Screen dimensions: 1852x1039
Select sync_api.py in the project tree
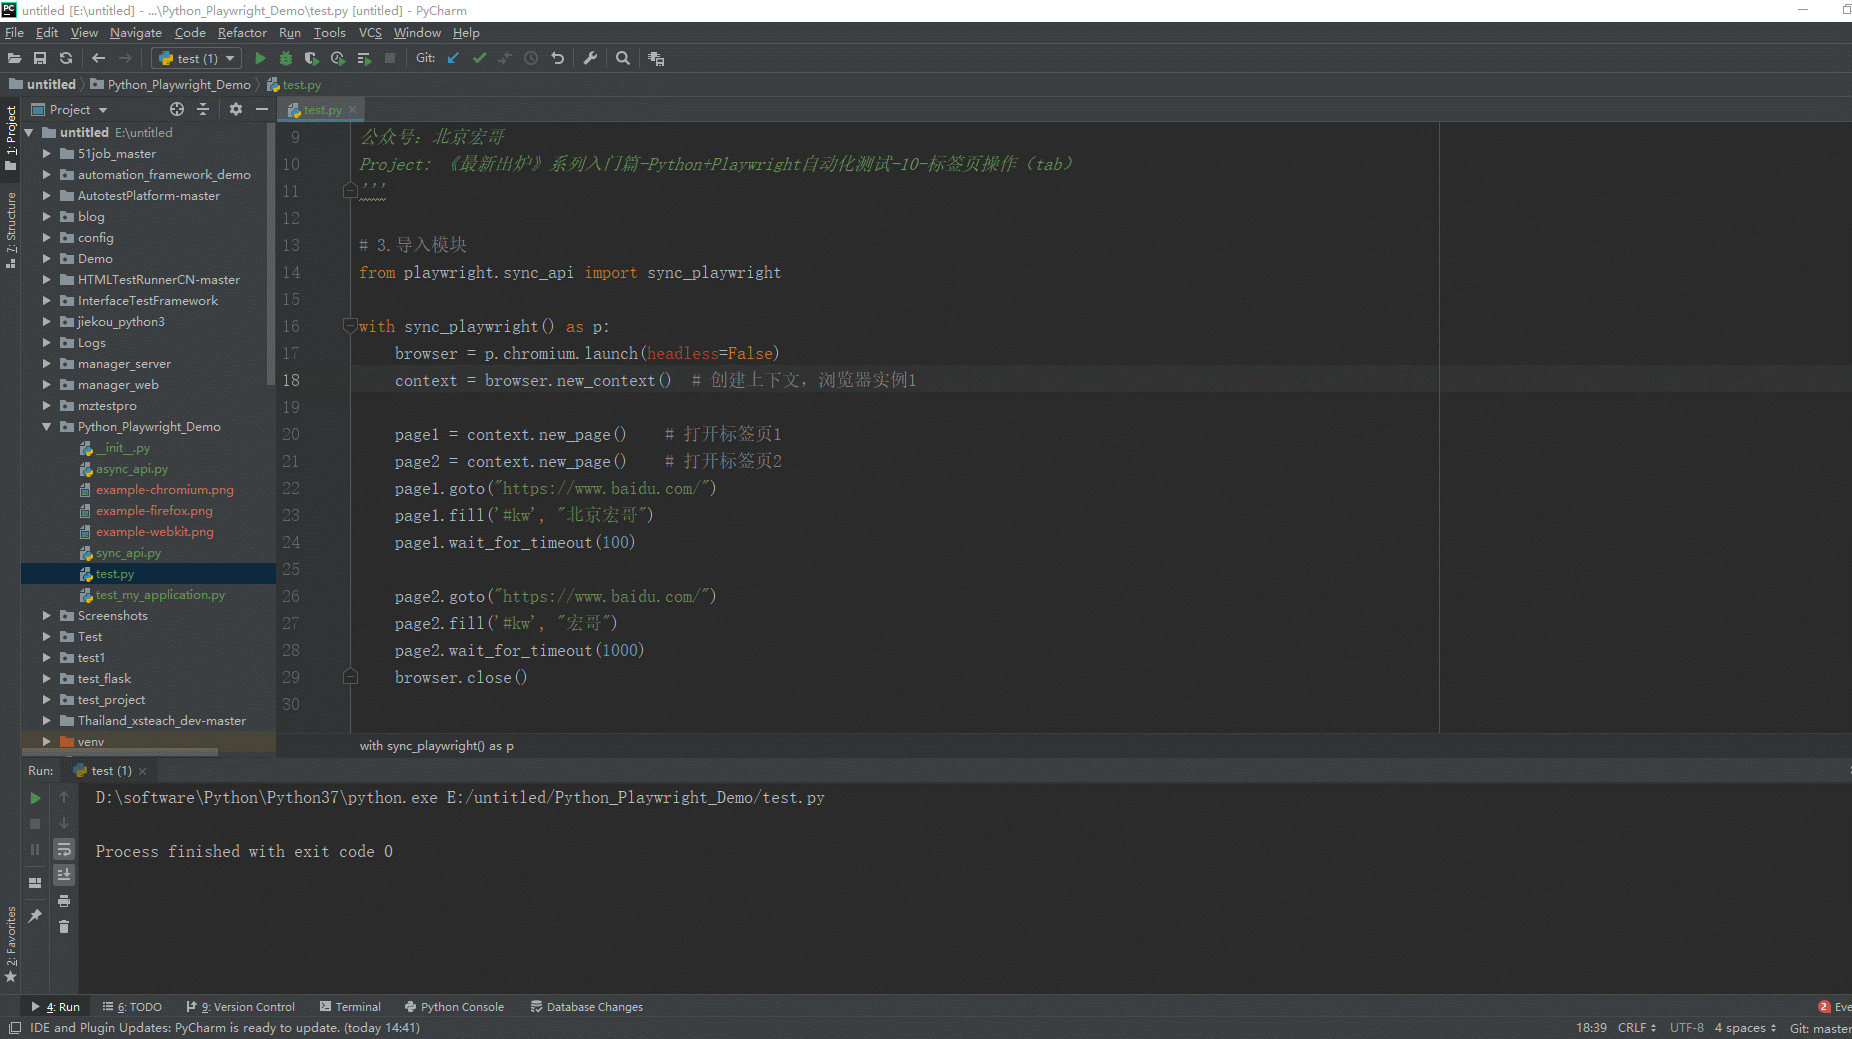[x=128, y=553]
